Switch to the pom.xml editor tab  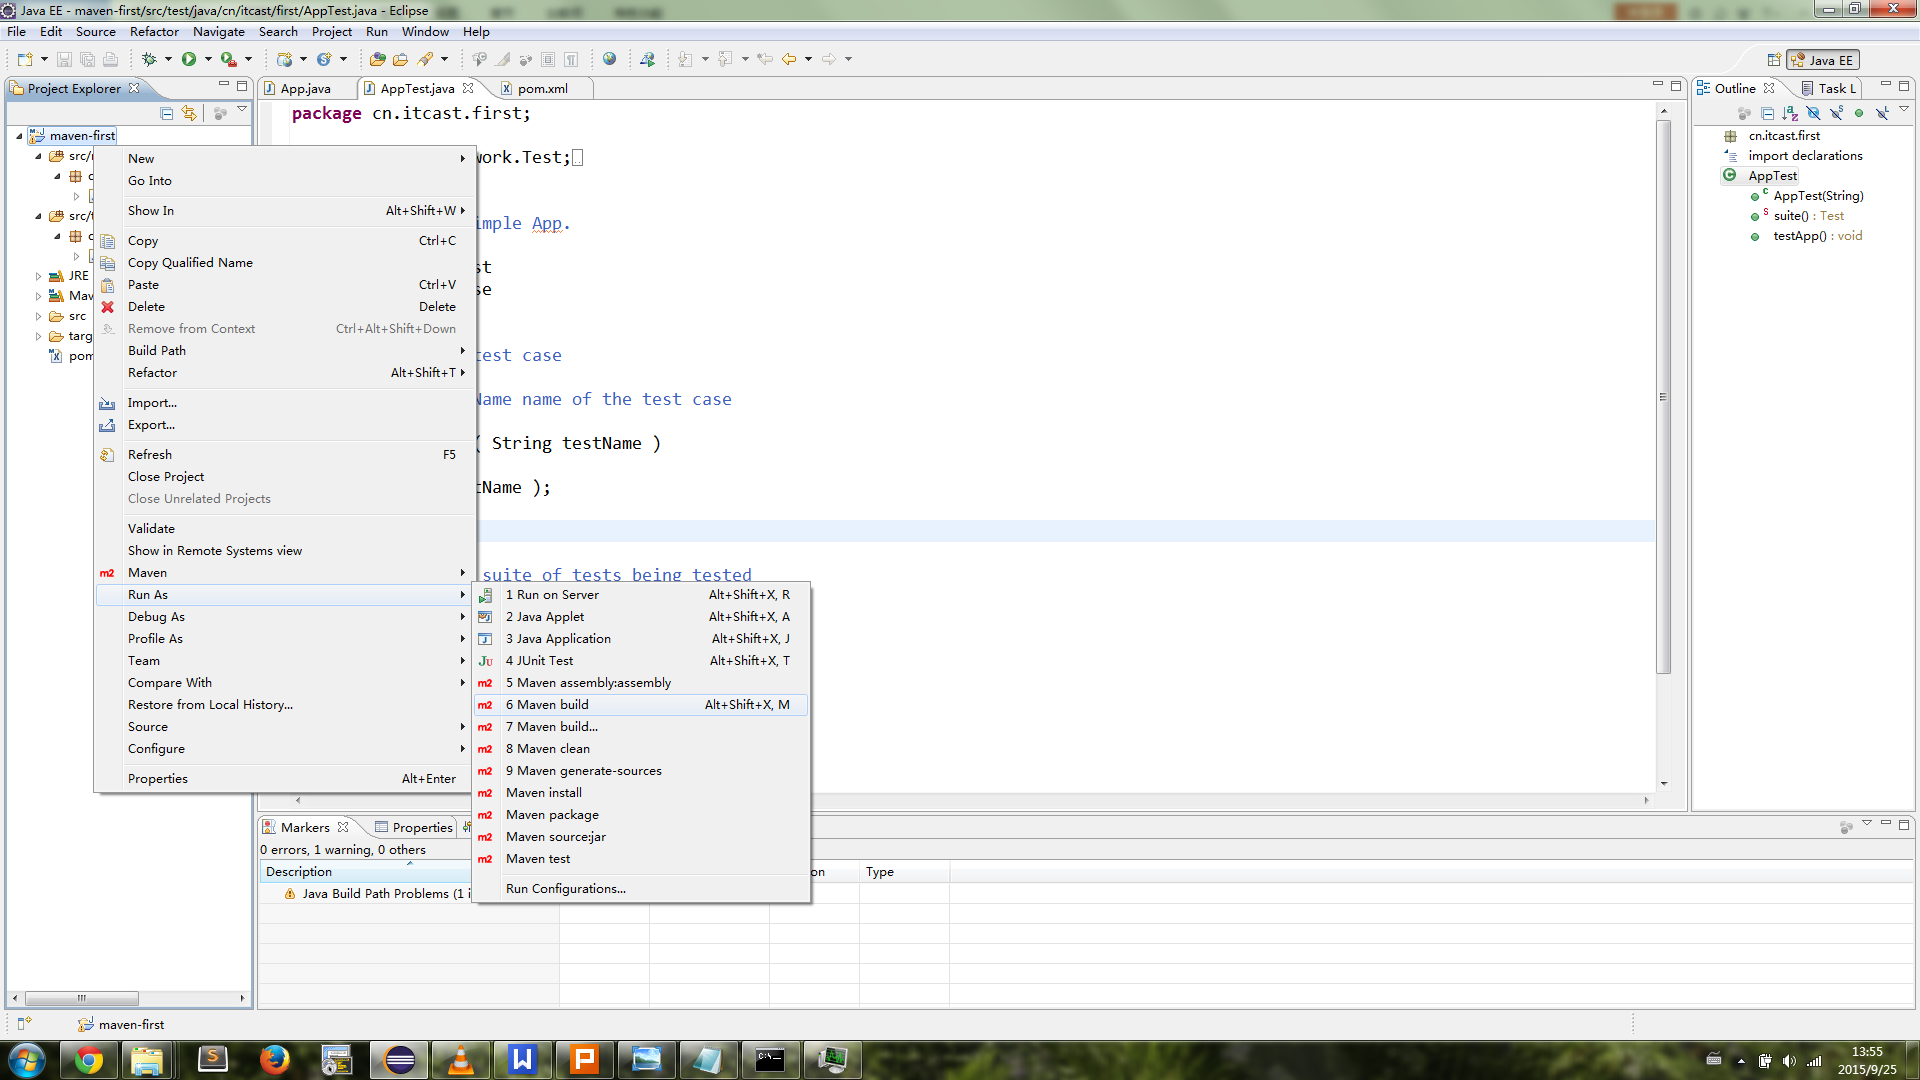(x=542, y=89)
